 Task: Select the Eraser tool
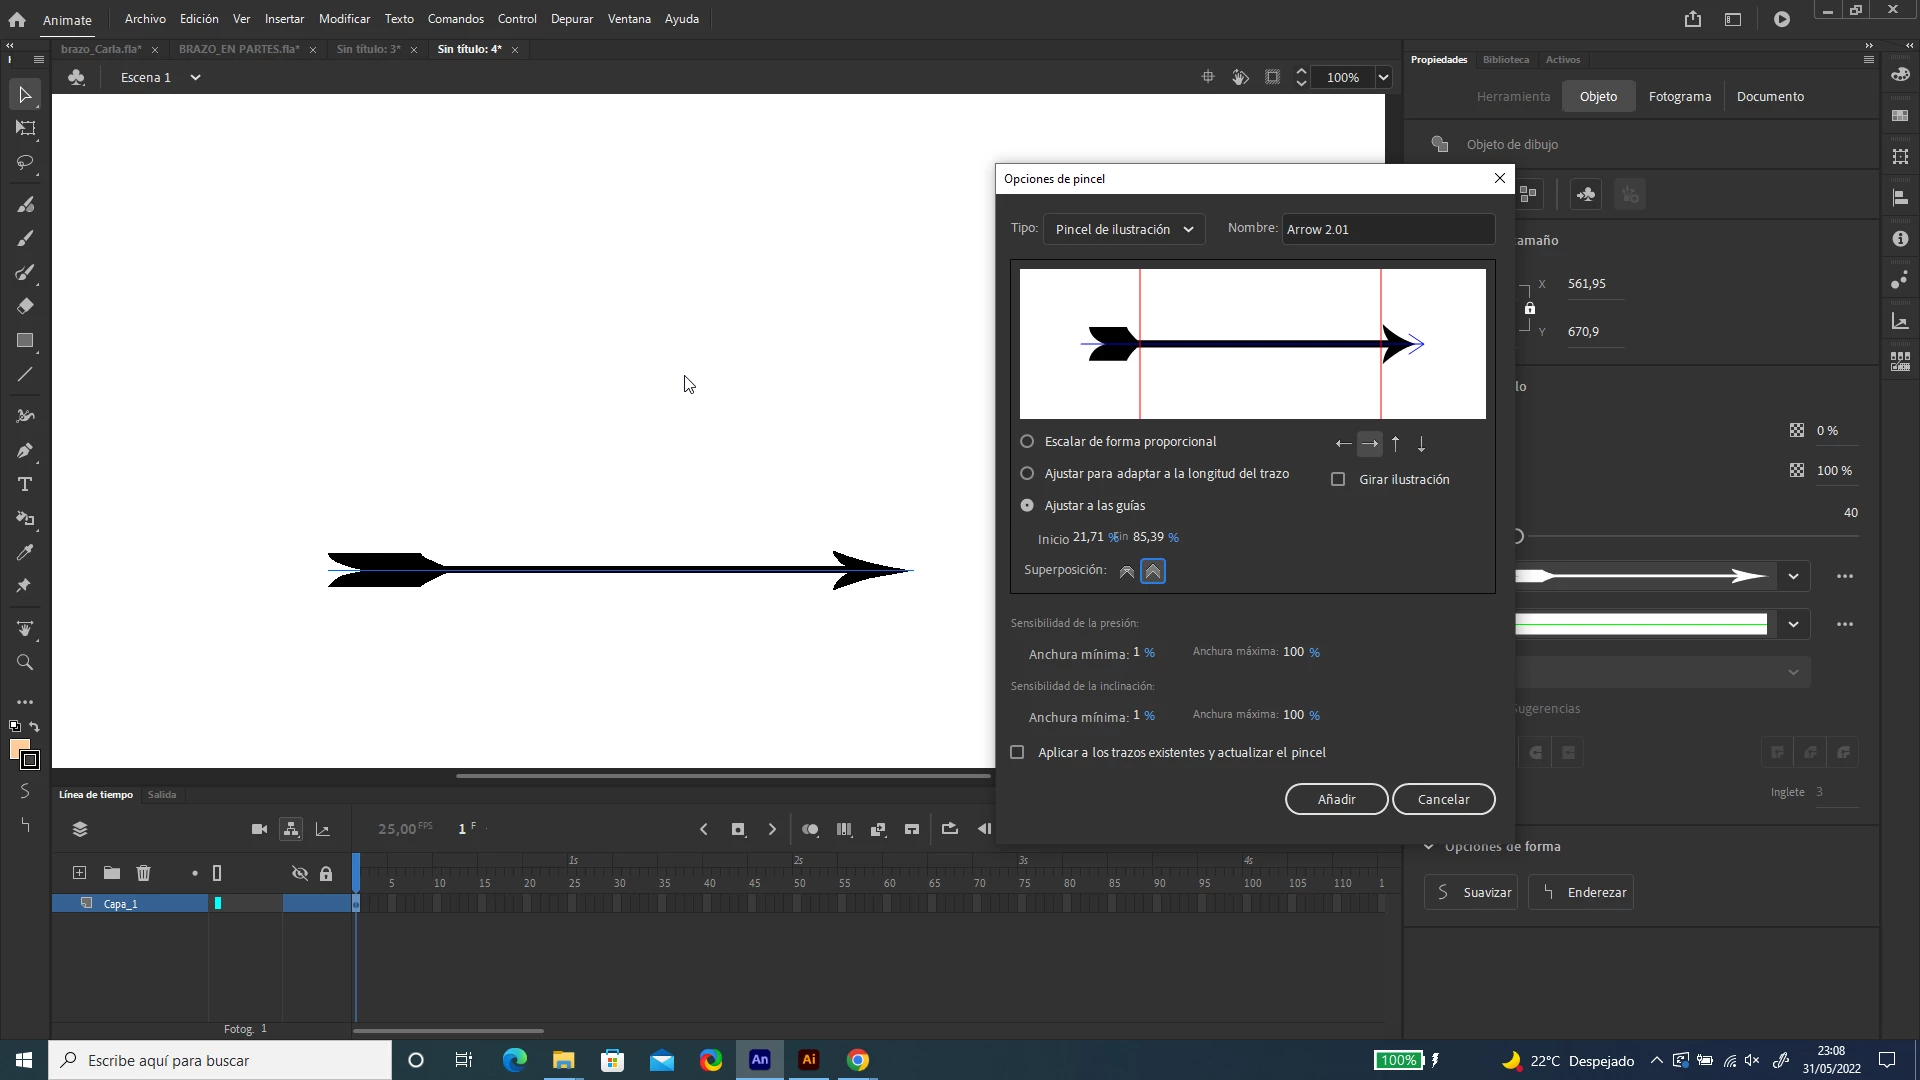point(25,306)
